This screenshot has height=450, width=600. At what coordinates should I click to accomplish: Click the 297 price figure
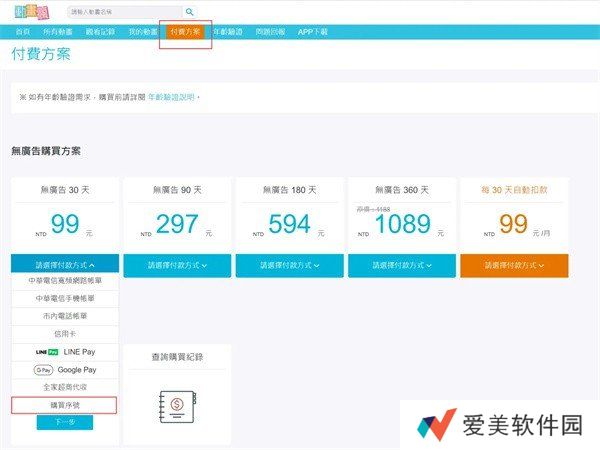[x=177, y=224]
